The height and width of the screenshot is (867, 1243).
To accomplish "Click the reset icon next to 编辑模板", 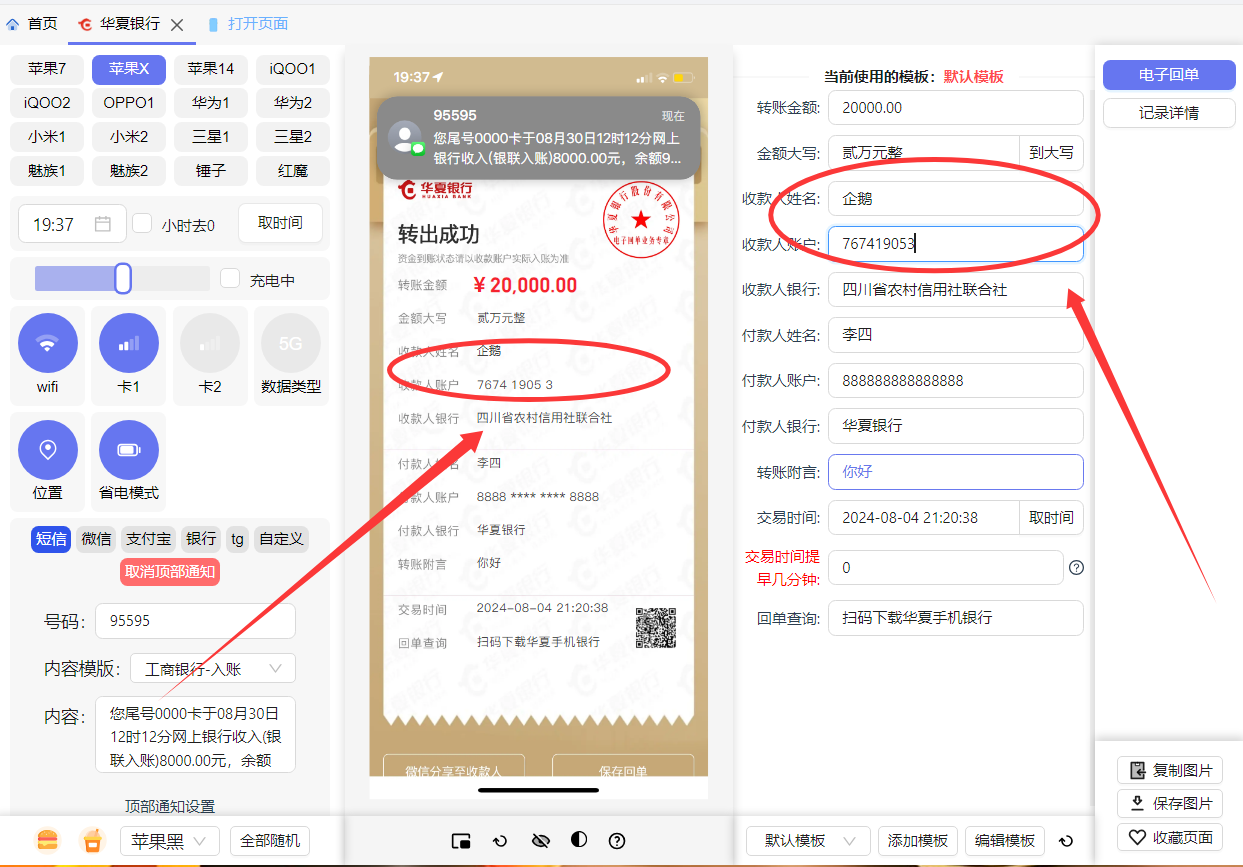I will pos(1066,841).
